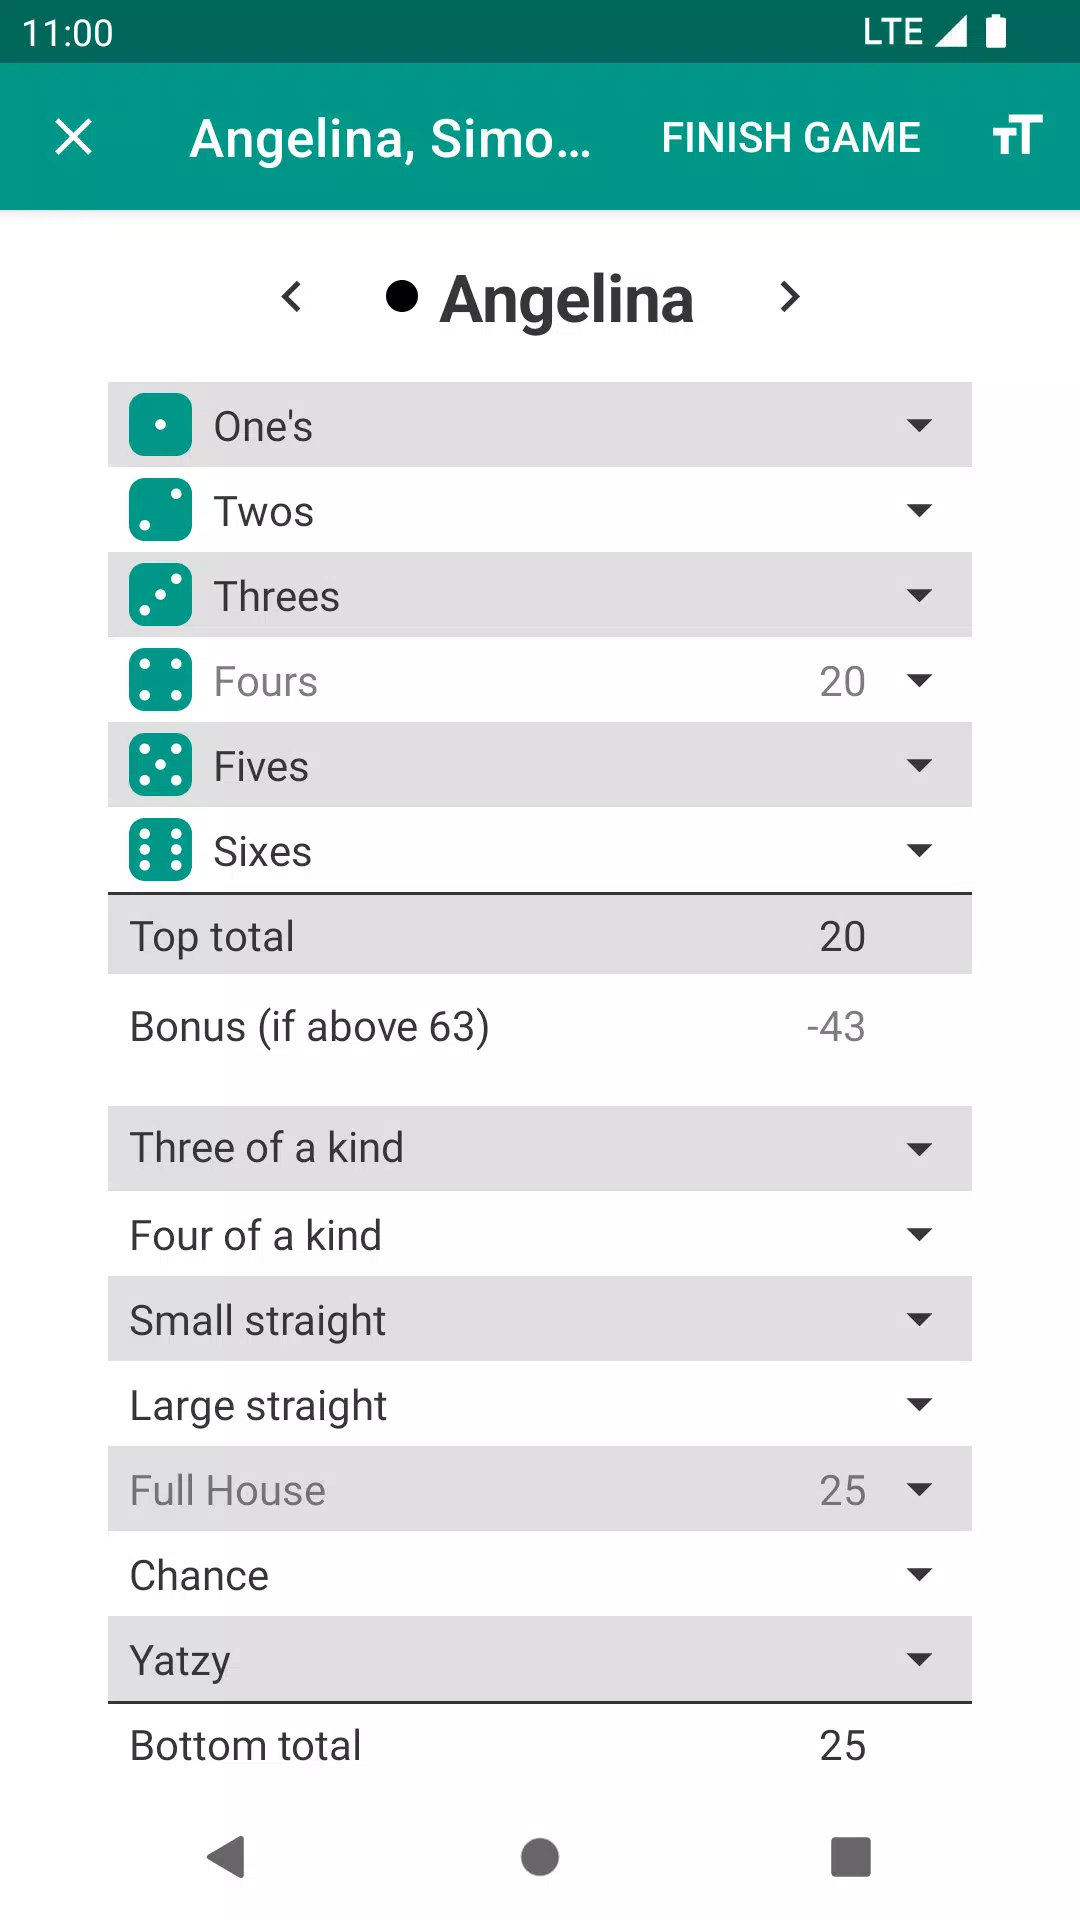Image resolution: width=1080 pixels, height=1920 pixels.
Task: Tap the Fives dice icon
Action: [x=160, y=765]
